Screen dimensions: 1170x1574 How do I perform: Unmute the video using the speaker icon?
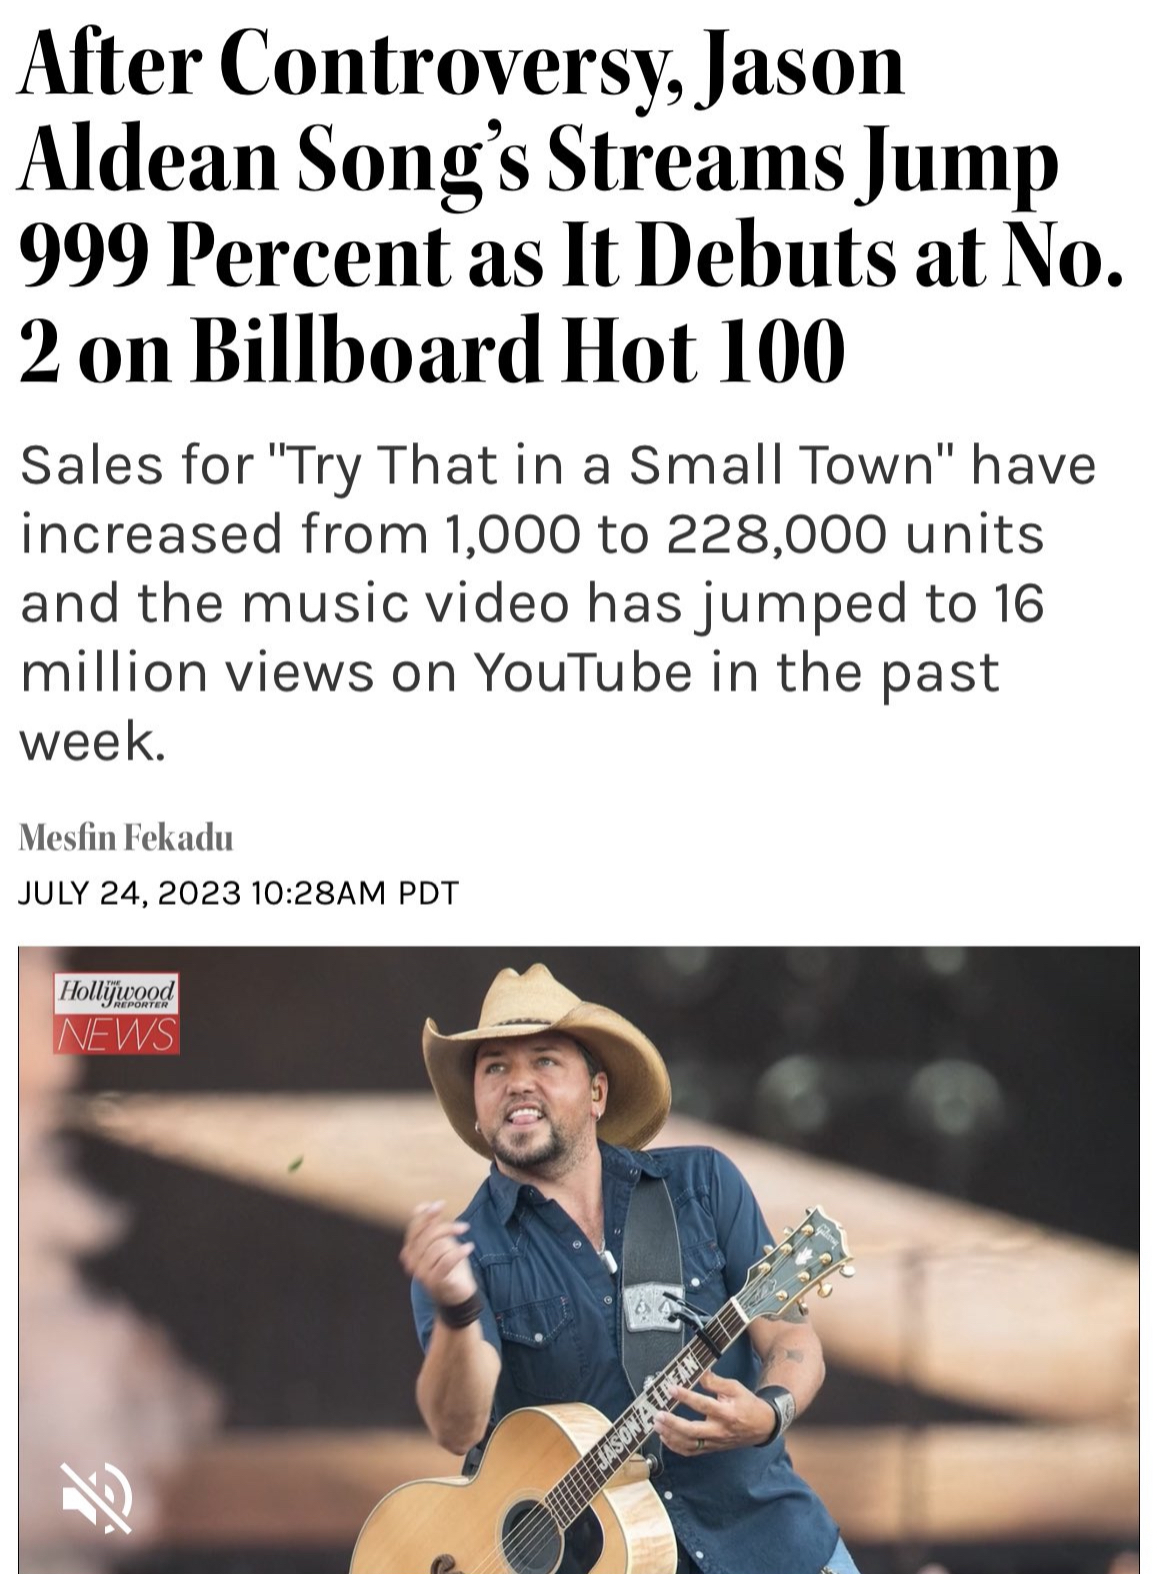(97, 1497)
